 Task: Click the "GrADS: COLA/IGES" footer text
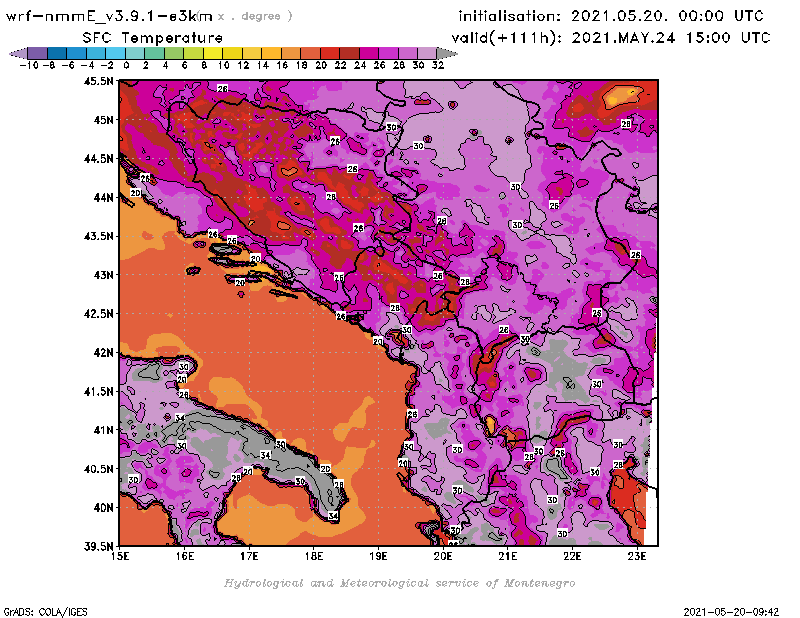[45, 612]
